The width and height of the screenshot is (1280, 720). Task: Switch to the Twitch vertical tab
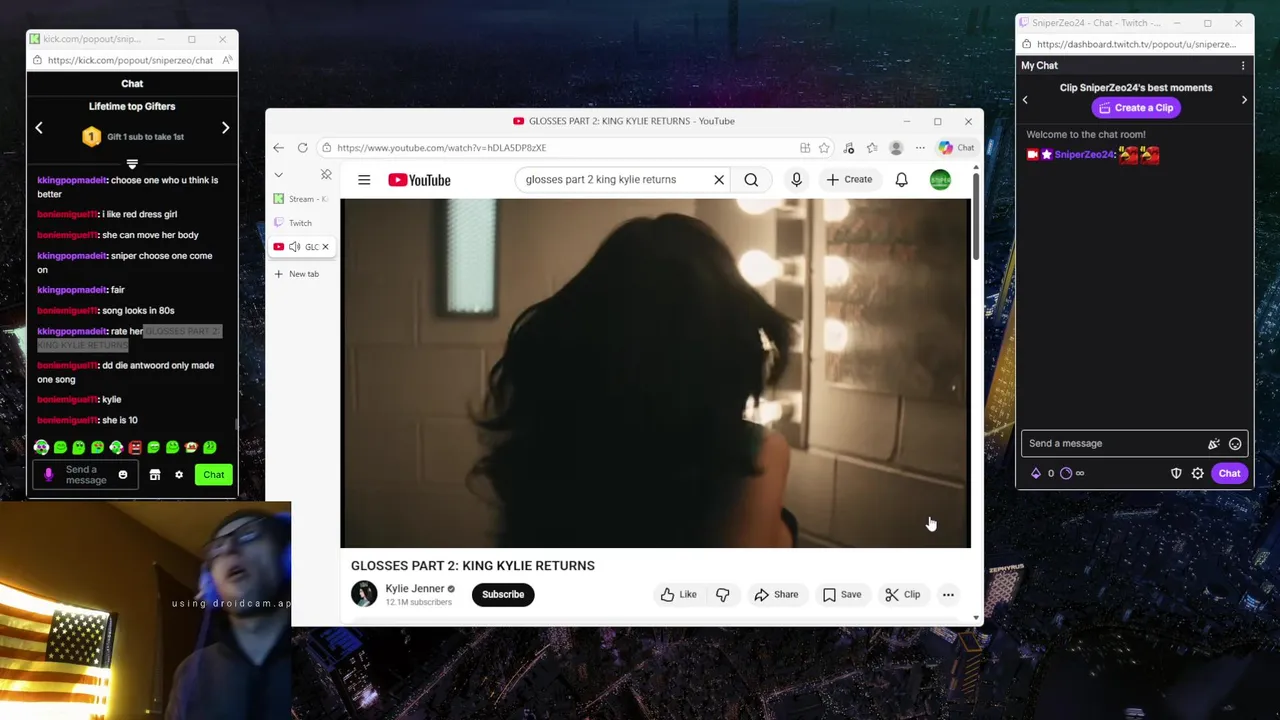click(301, 223)
